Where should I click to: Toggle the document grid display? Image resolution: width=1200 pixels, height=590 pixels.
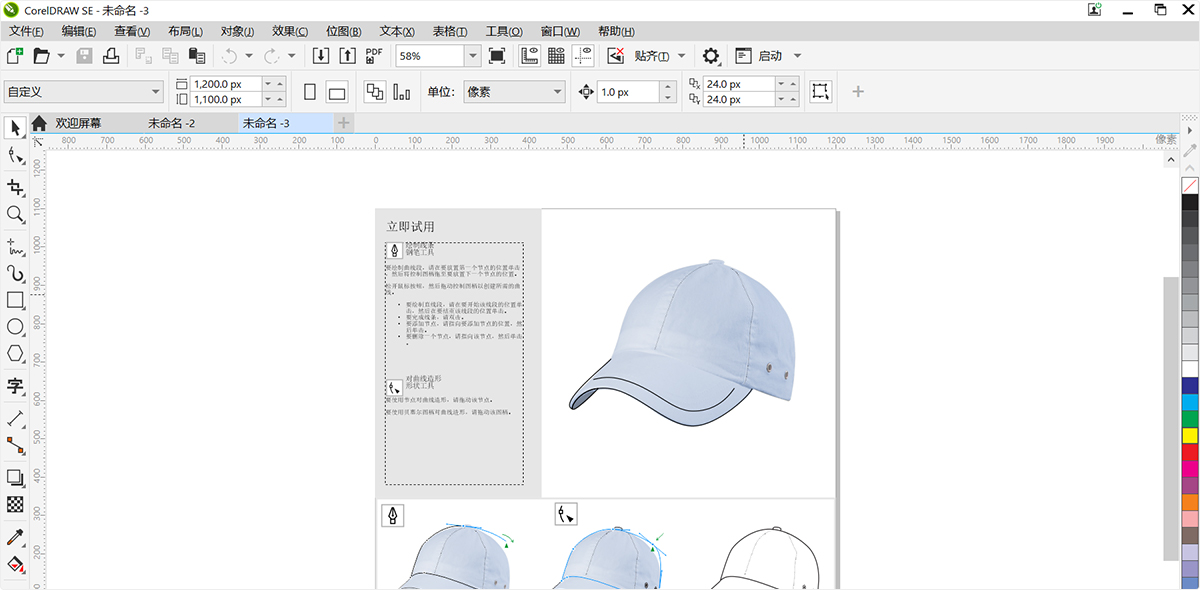[x=555, y=56]
